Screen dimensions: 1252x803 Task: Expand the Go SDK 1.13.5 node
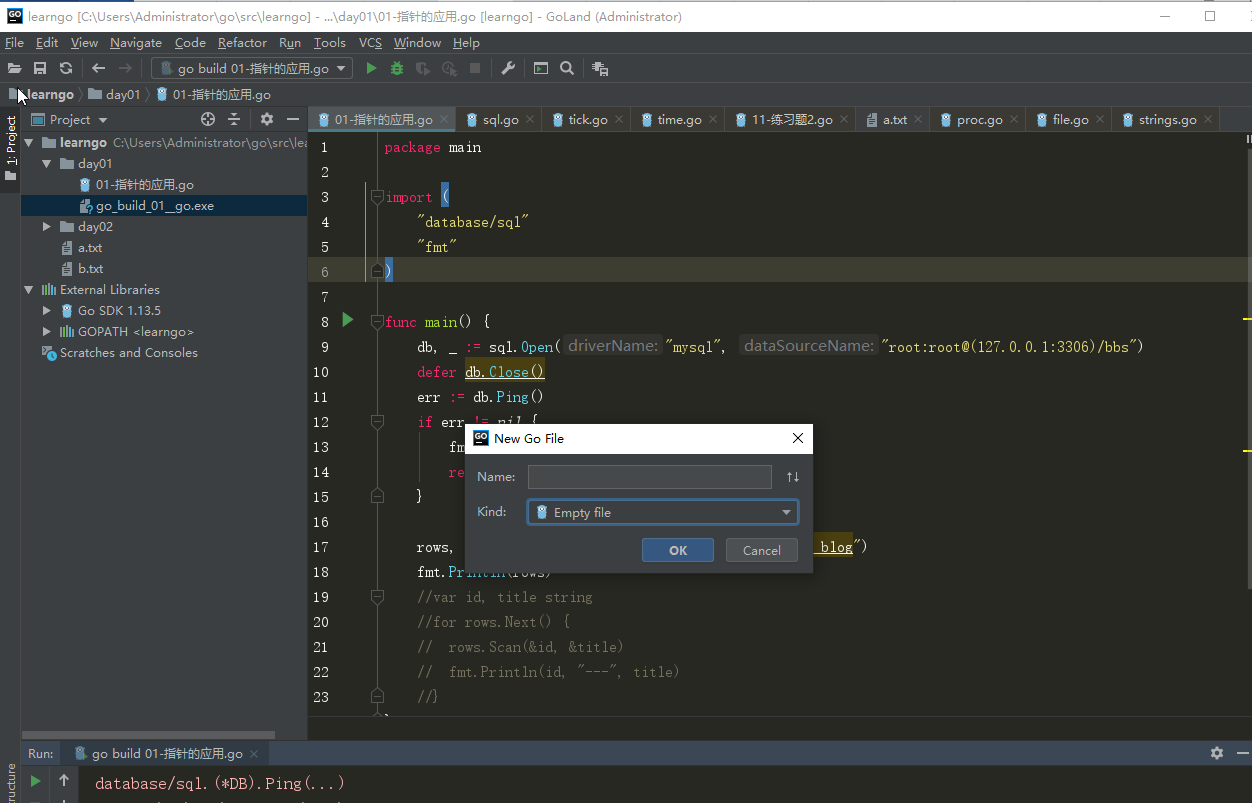point(47,311)
